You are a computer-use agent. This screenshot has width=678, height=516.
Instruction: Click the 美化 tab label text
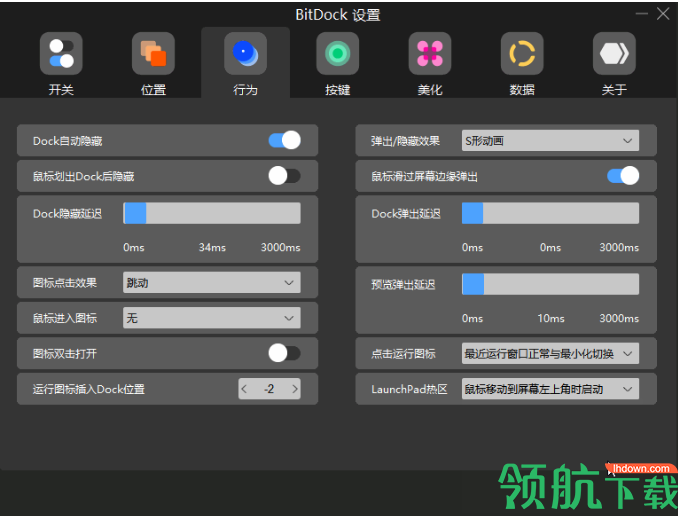(x=430, y=90)
